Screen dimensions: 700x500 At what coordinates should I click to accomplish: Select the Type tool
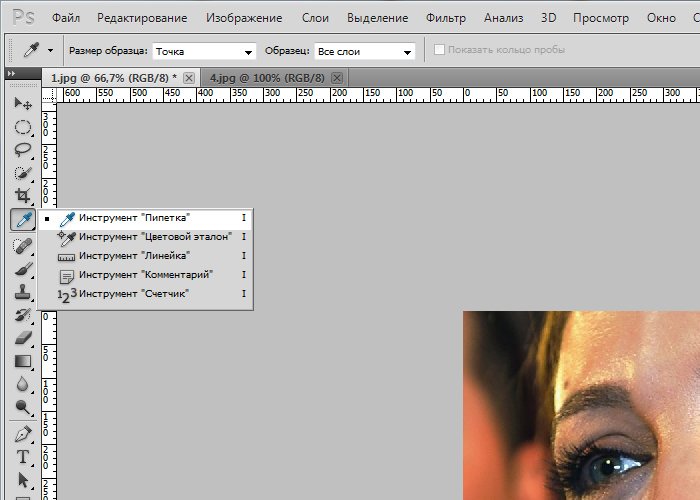pos(22,457)
